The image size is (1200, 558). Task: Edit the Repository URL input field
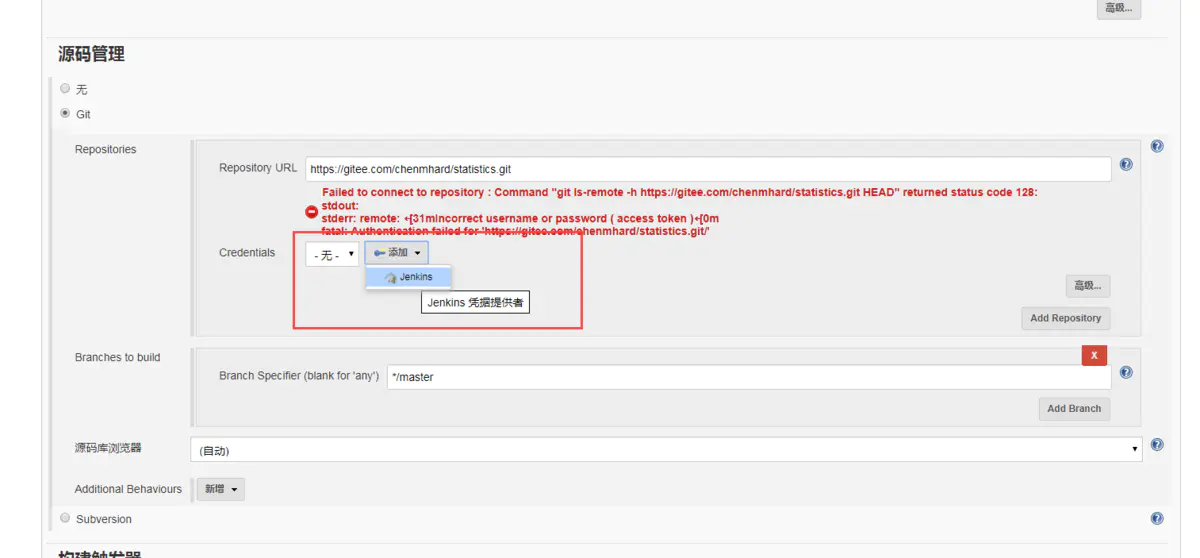click(708, 169)
